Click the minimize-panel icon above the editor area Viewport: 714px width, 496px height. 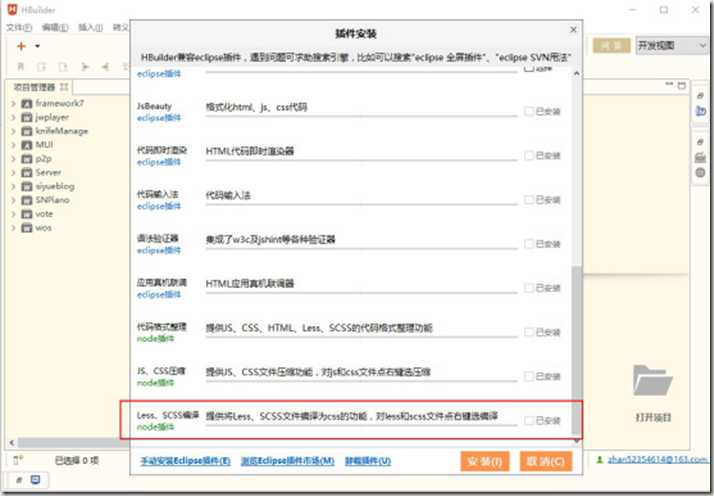[x=669, y=84]
